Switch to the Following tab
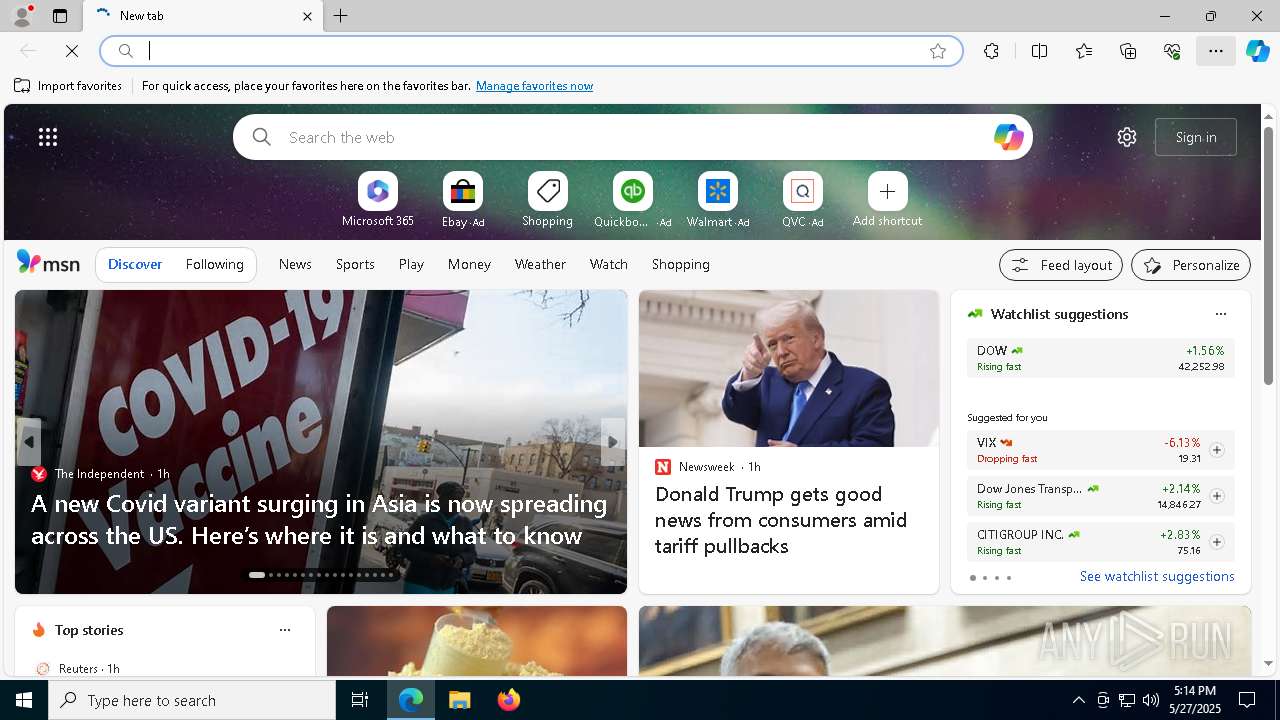 coord(214,264)
